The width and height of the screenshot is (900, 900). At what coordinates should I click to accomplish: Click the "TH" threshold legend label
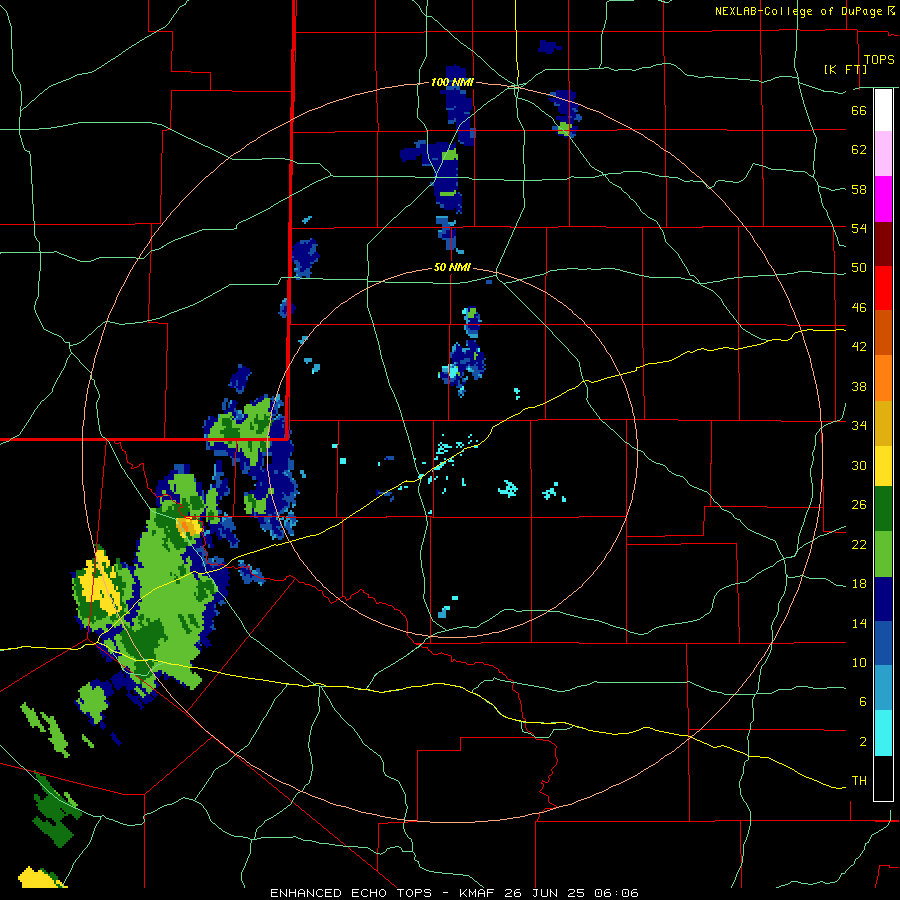[859, 781]
